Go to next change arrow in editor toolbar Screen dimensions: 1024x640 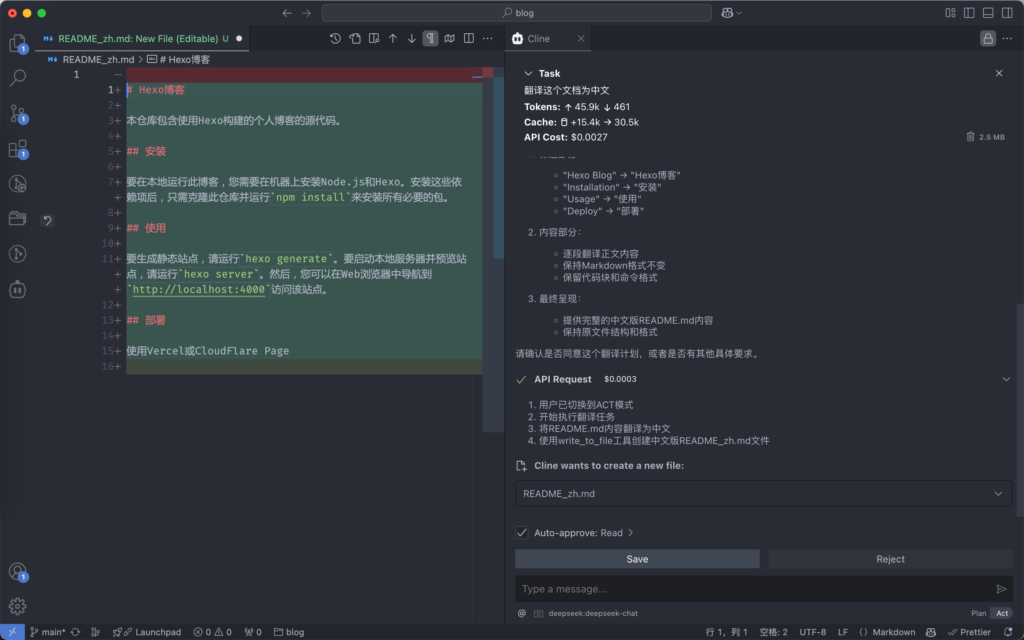click(x=411, y=39)
